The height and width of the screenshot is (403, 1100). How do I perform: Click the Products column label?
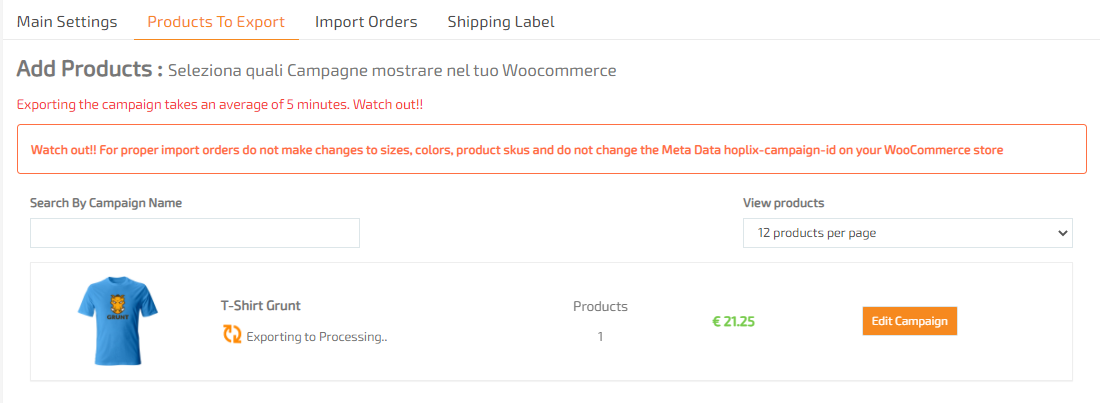click(x=601, y=306)
